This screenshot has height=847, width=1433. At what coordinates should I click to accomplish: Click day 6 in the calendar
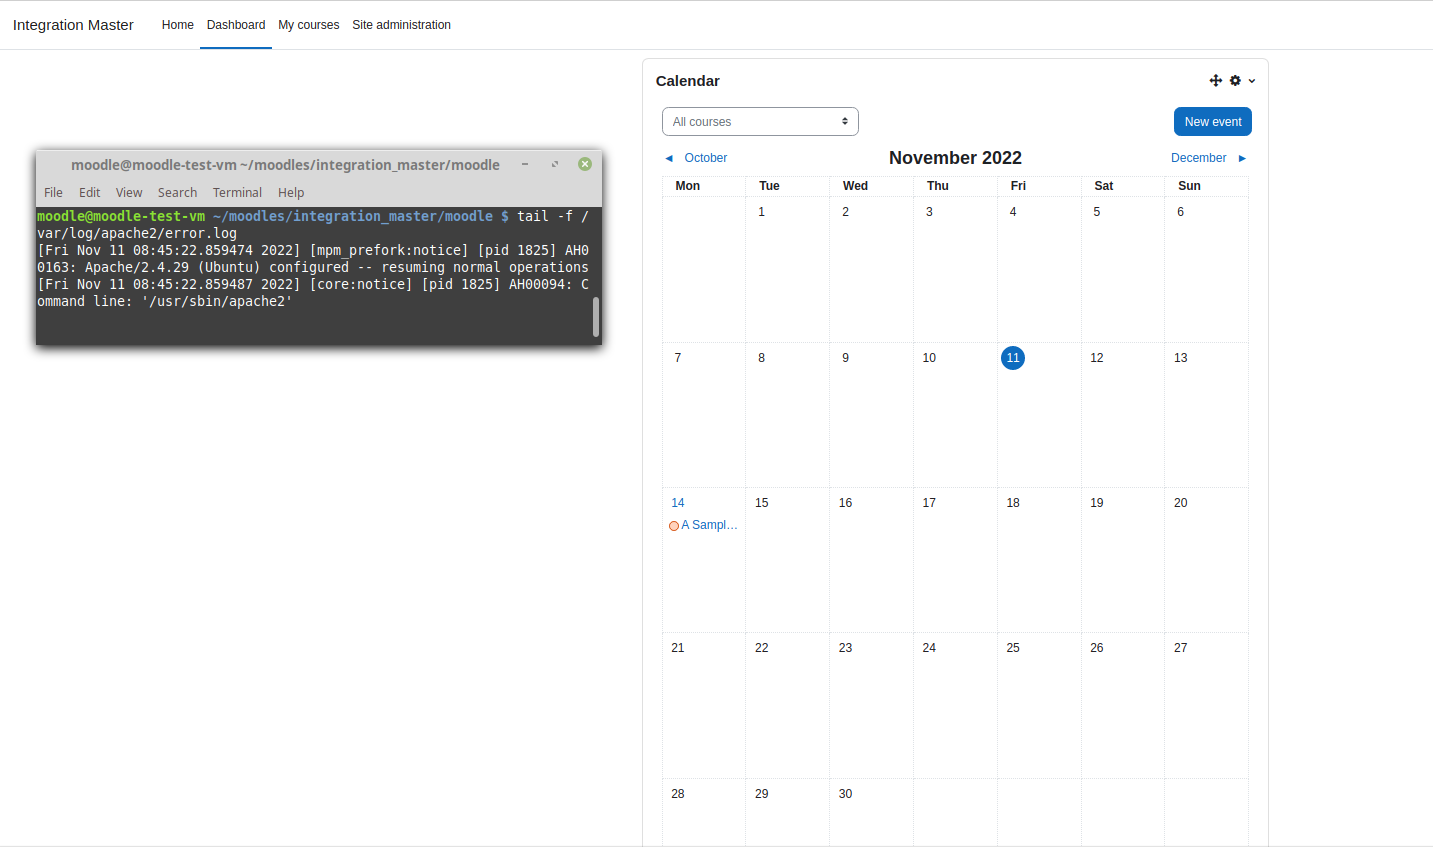pos(1181,212)
